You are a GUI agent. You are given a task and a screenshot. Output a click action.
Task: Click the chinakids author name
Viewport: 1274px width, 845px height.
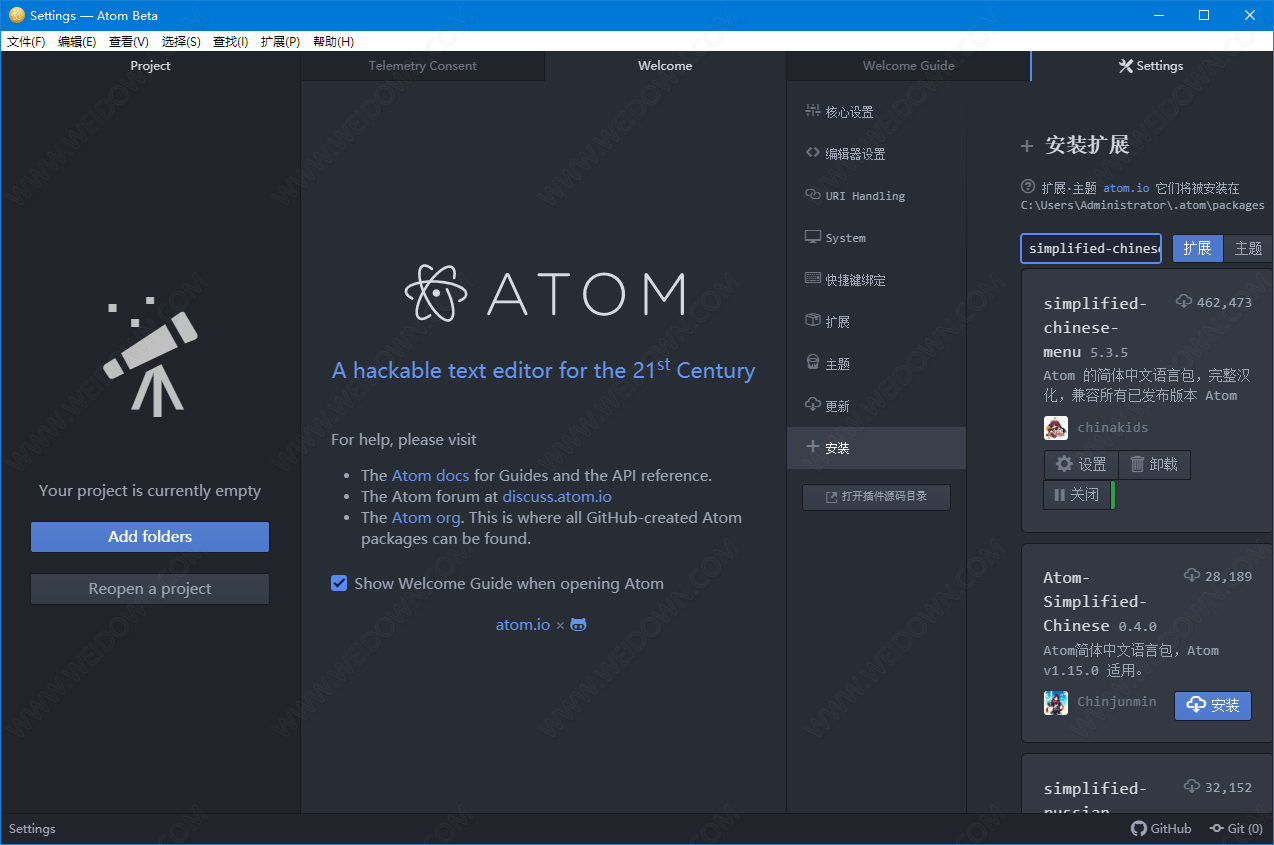point(1113,428)
